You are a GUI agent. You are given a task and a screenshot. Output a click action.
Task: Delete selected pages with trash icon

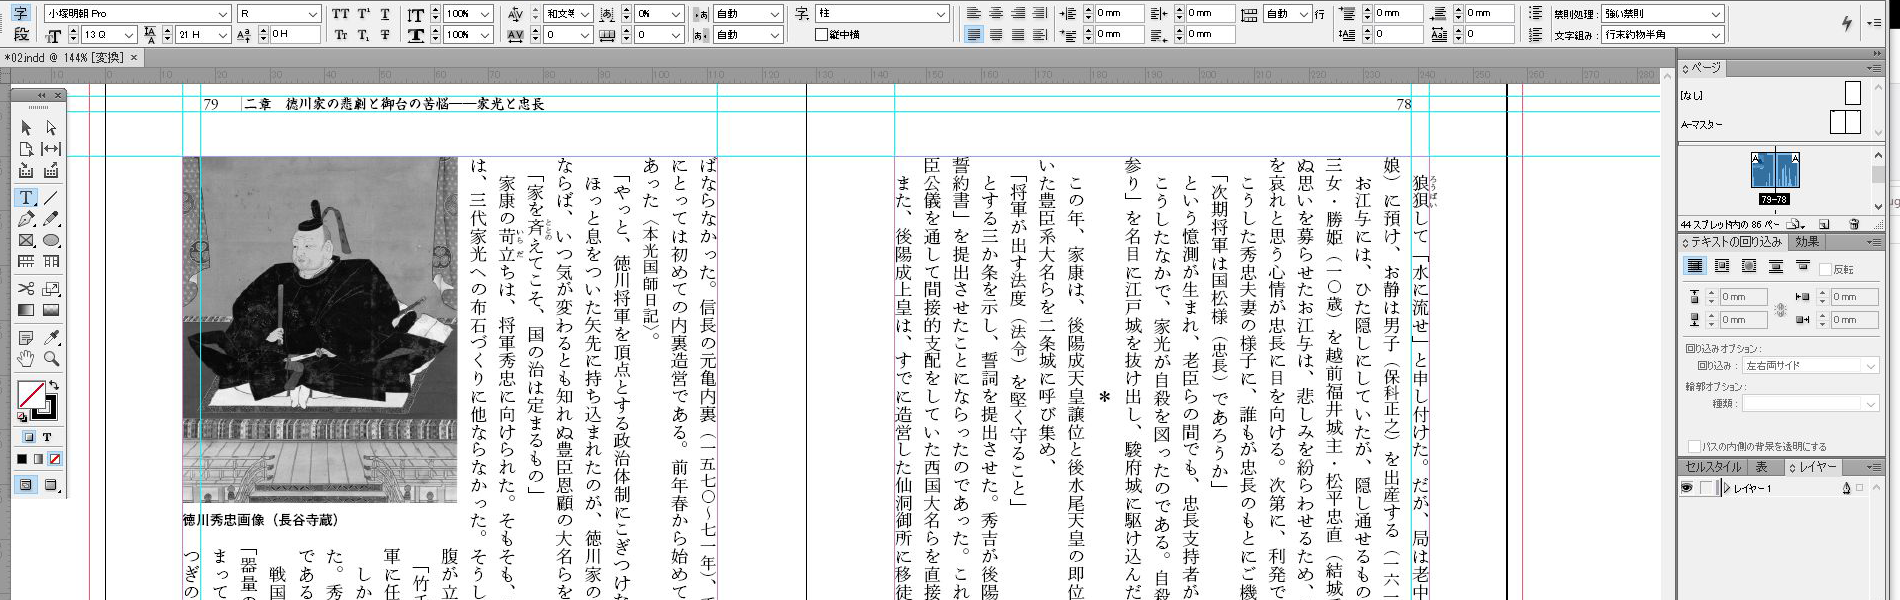pos(1855,225)
